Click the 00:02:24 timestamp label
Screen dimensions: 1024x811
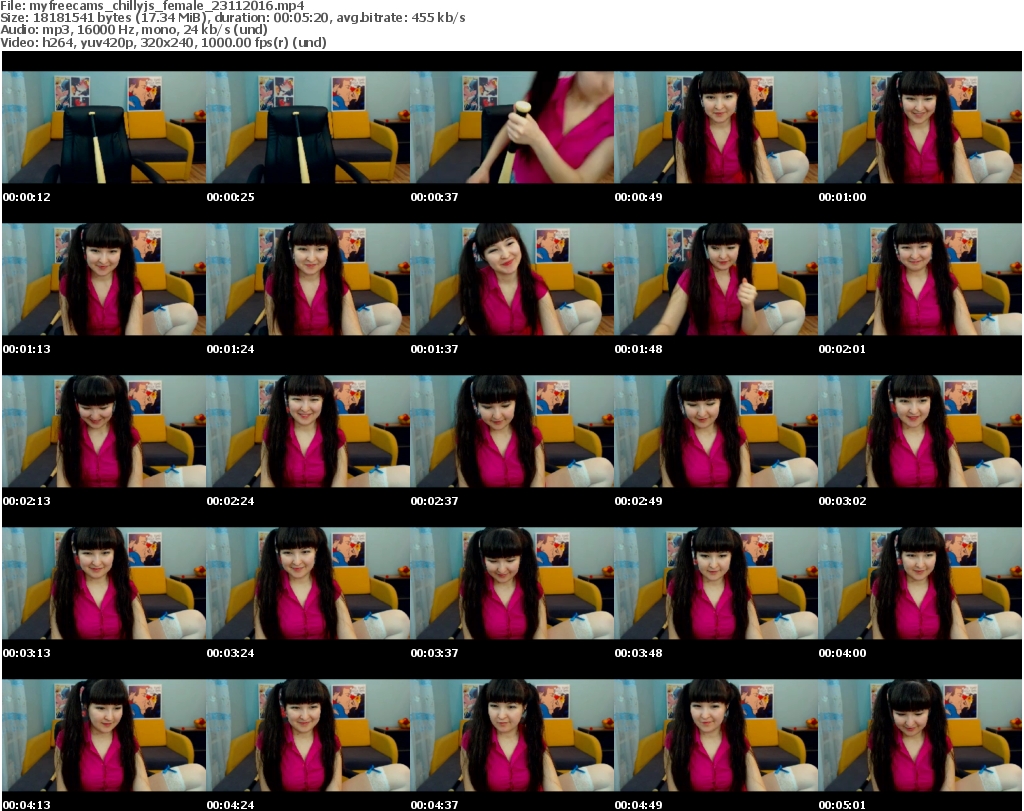231,501
